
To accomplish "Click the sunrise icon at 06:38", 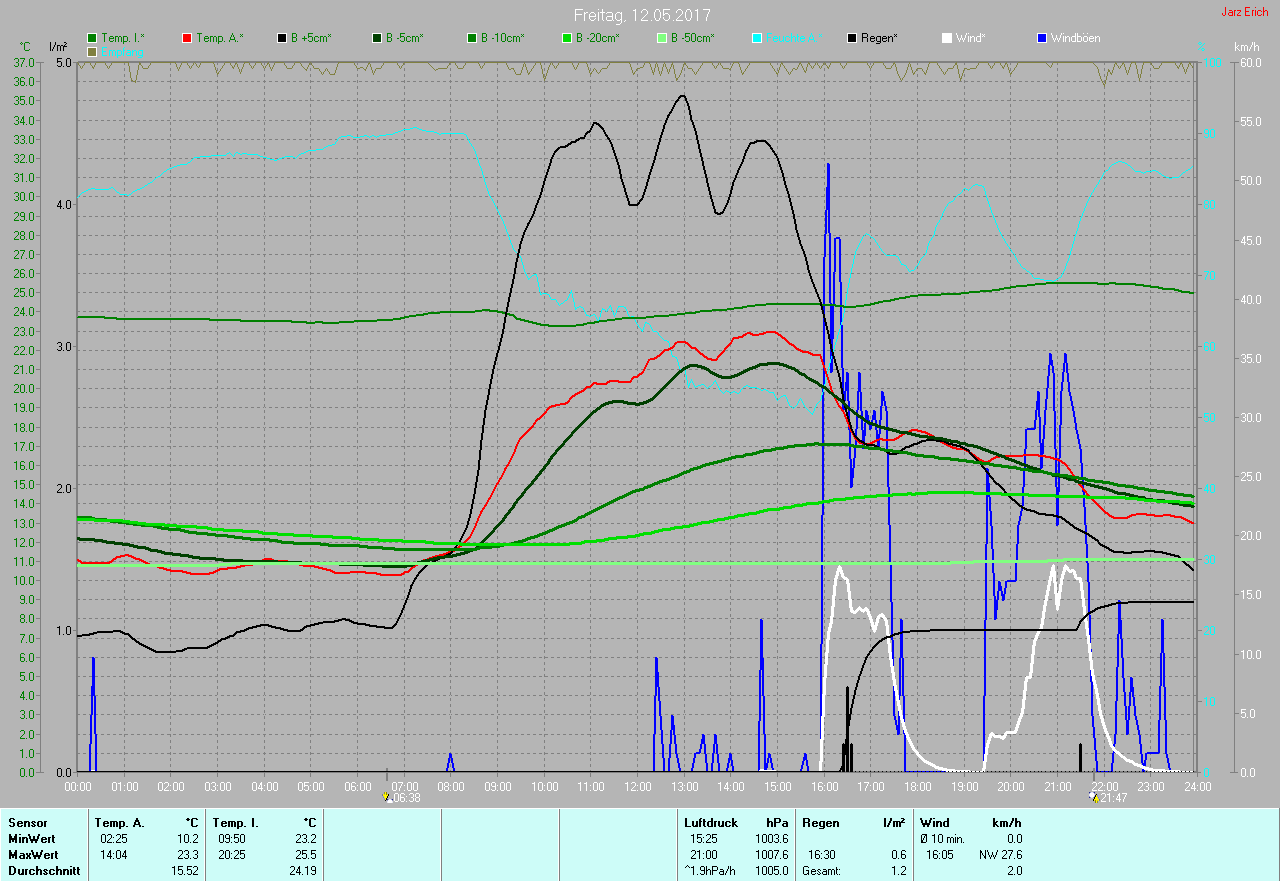I will point(387,798).
